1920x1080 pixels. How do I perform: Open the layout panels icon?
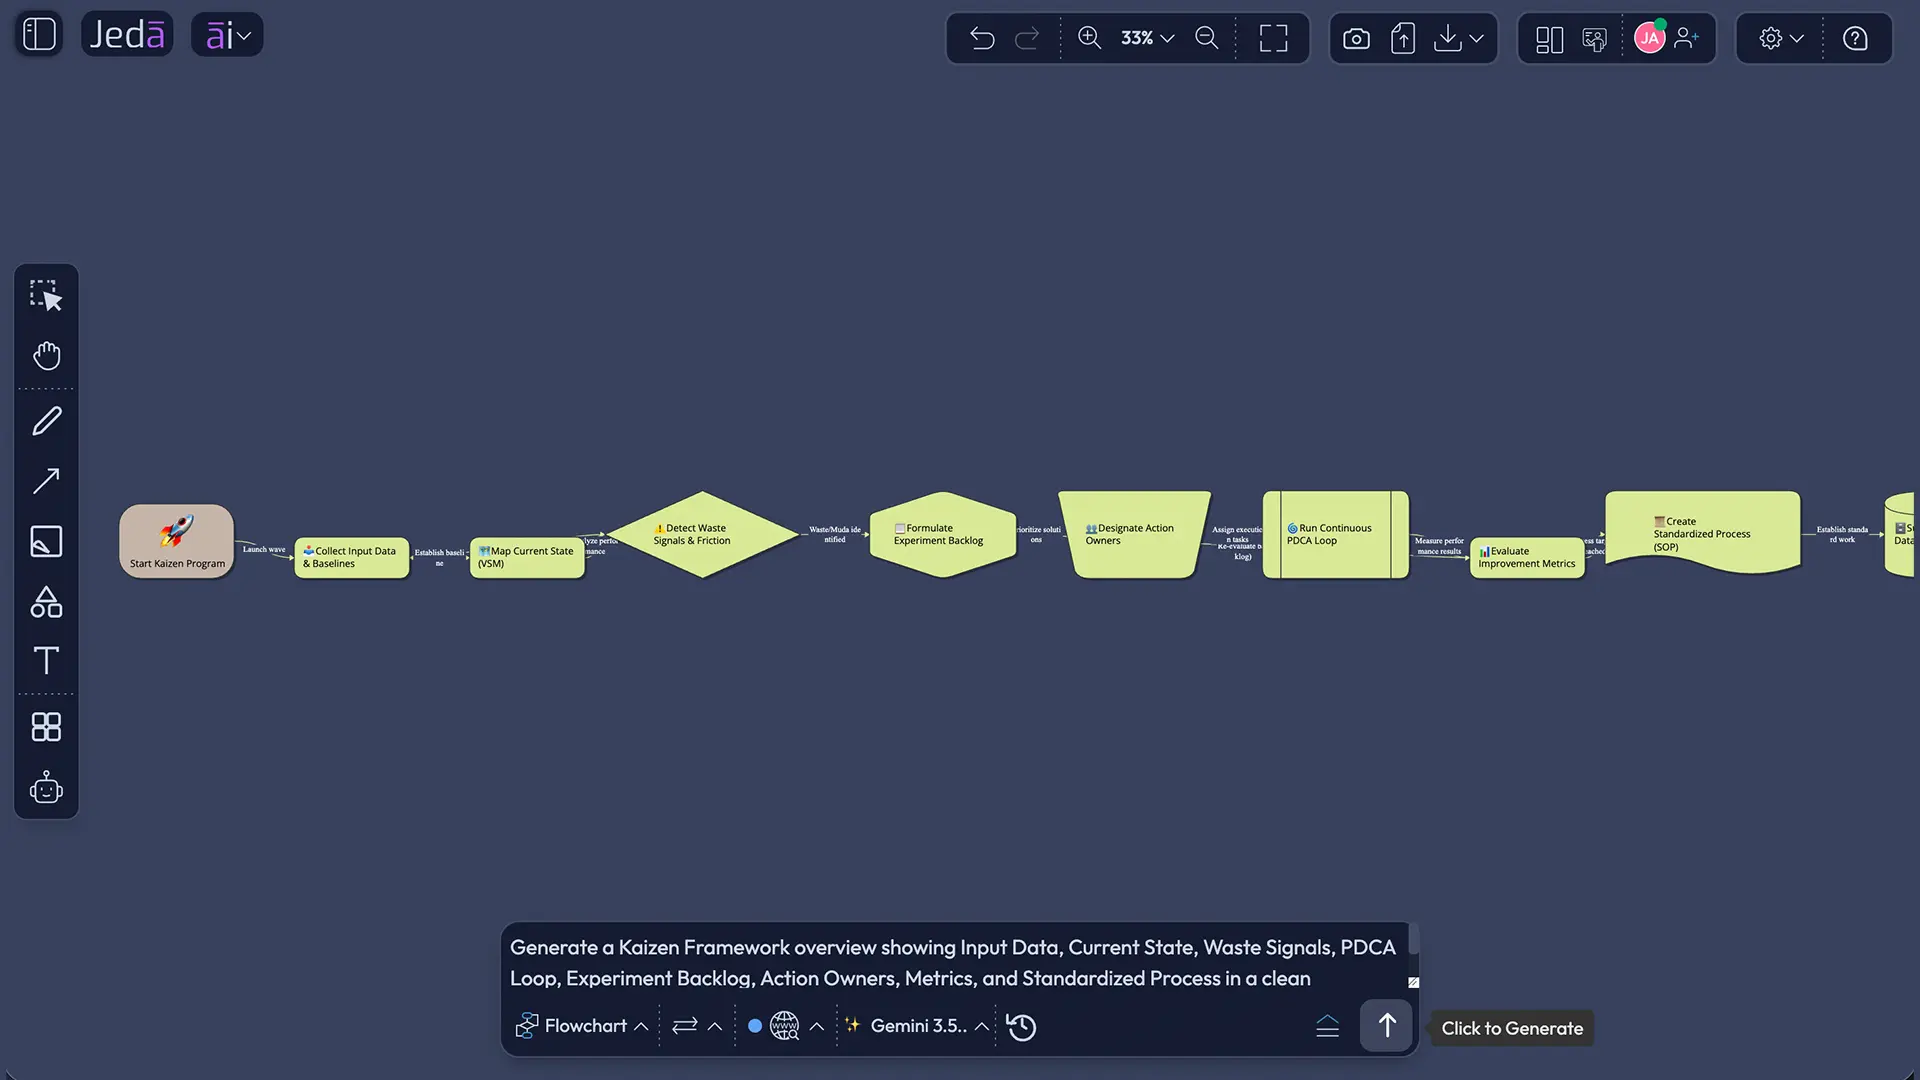(1549, 38)
